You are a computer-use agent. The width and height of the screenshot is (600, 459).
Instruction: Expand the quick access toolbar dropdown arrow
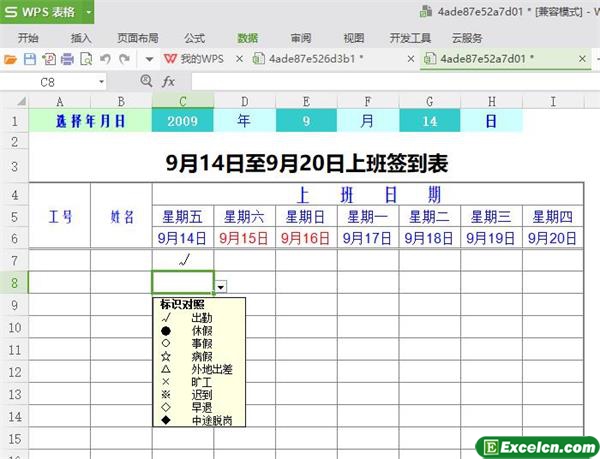(x=150, y=59)
